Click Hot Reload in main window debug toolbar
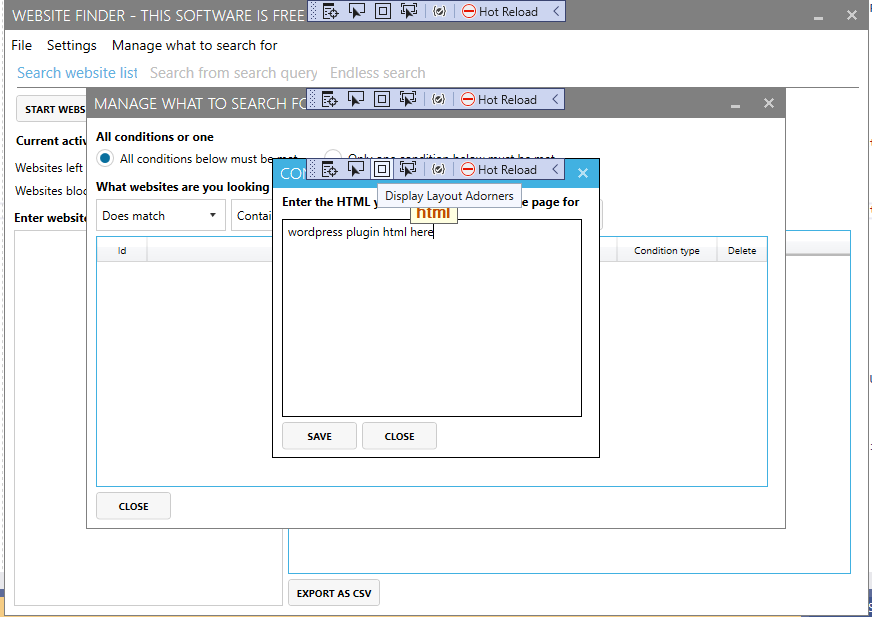 (x=500, y=11)
